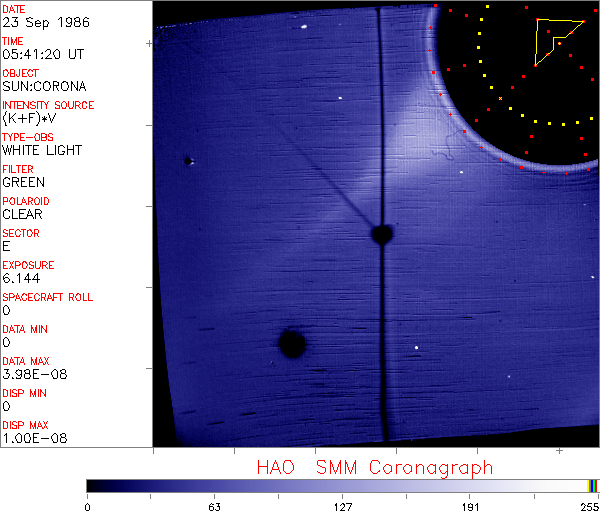The height and width of the screenshot is (512, 600).
Task: Click the time value 05:41:20 UT
Action: [42, 54]
